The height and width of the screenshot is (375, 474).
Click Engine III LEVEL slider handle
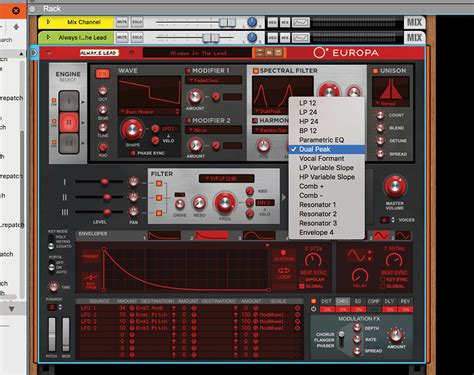[107, 212]
